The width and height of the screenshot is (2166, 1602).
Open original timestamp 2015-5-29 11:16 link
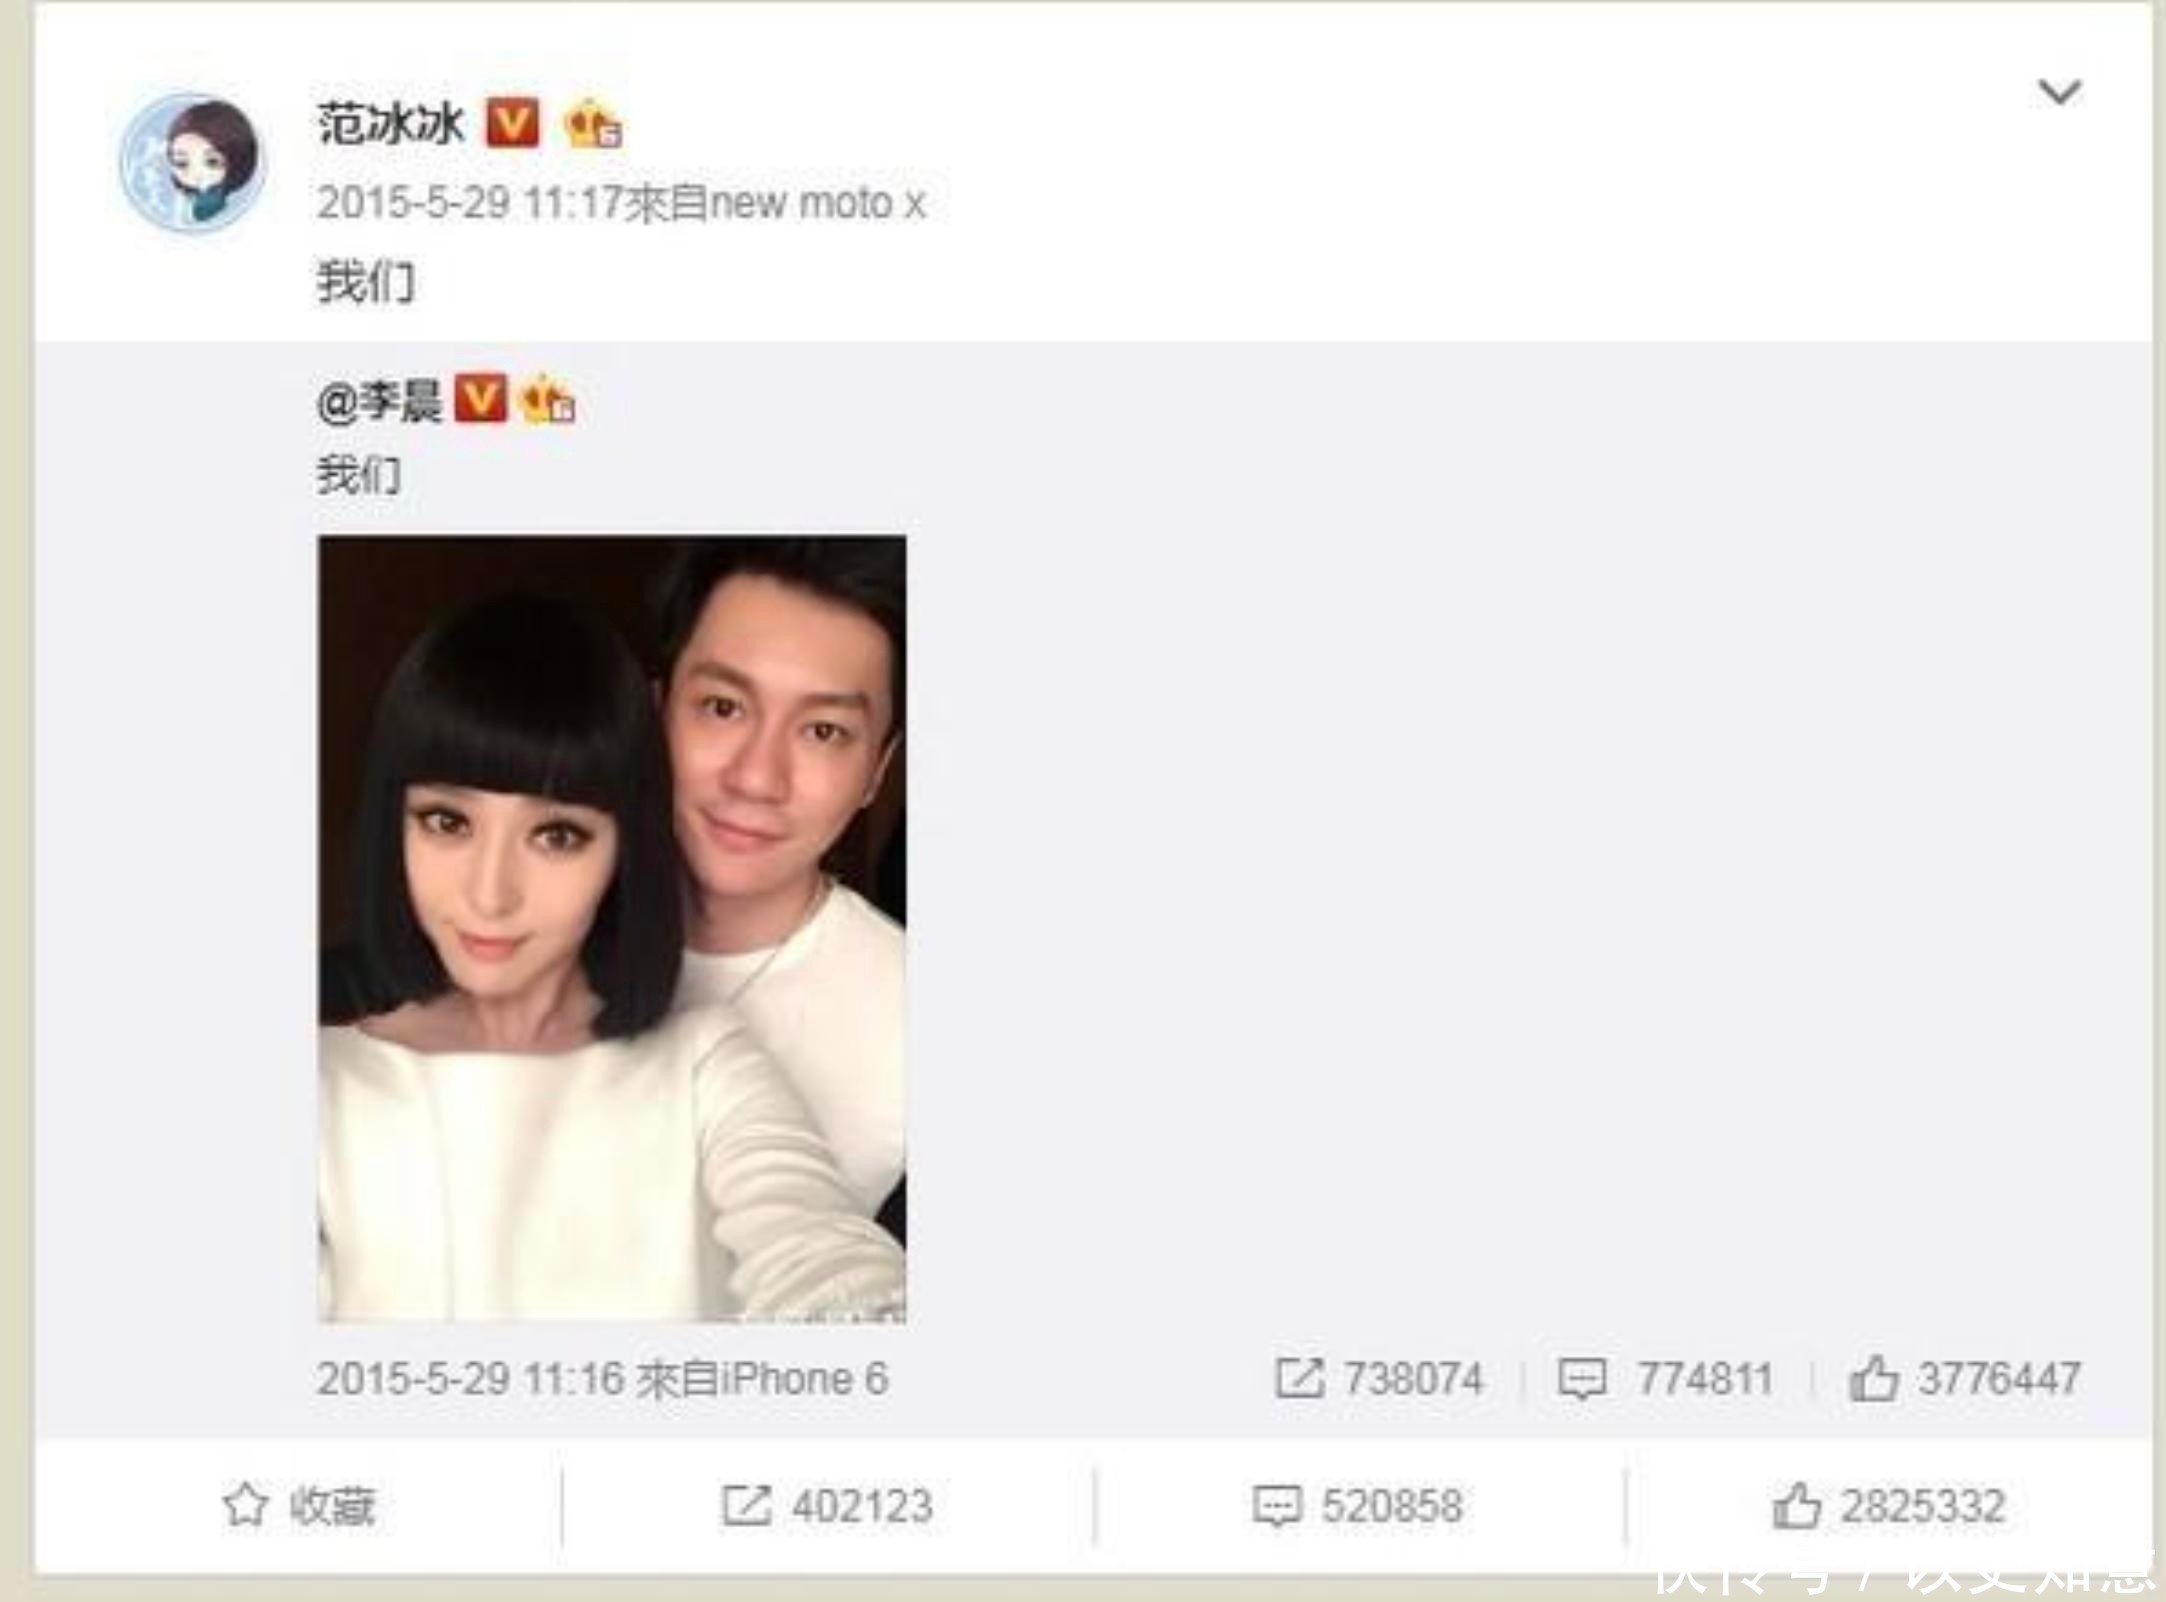(470, 1379)
